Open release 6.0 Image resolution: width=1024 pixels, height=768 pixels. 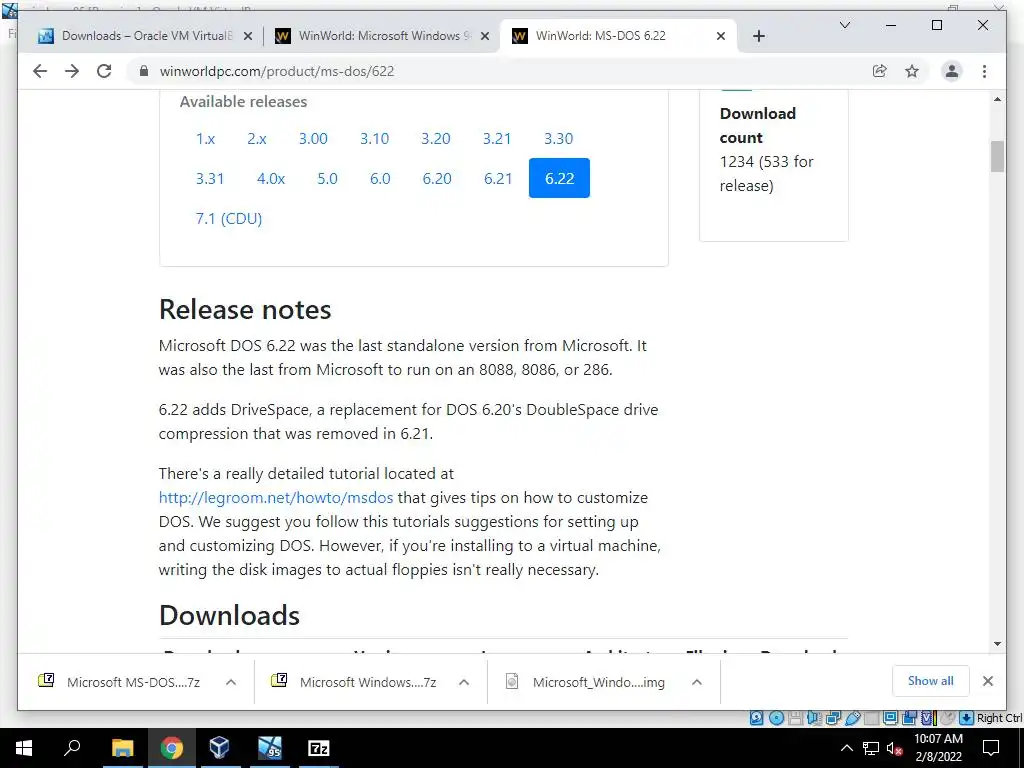380,178
